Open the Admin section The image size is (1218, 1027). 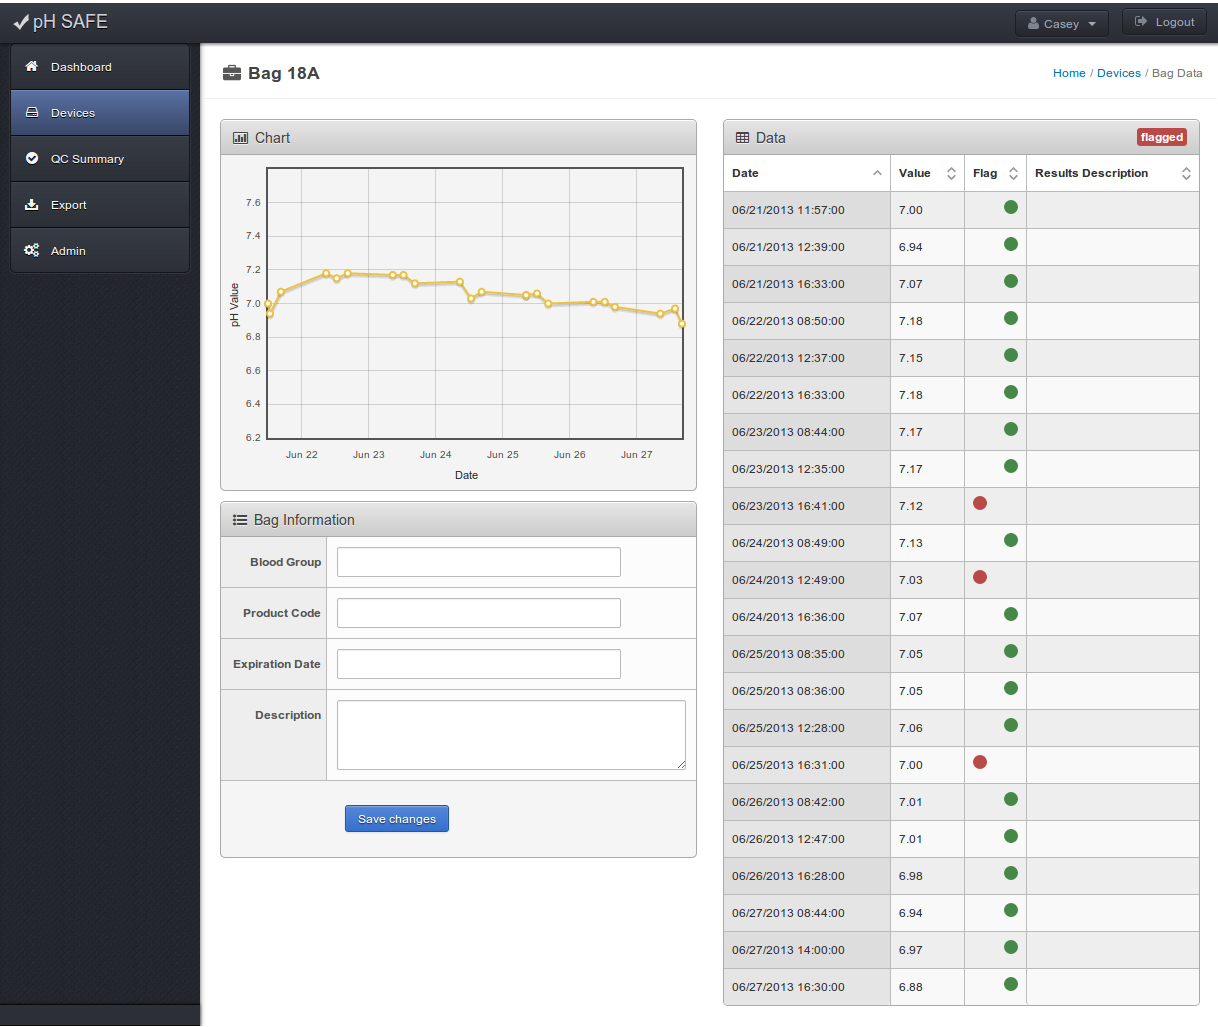pos(100,250)
